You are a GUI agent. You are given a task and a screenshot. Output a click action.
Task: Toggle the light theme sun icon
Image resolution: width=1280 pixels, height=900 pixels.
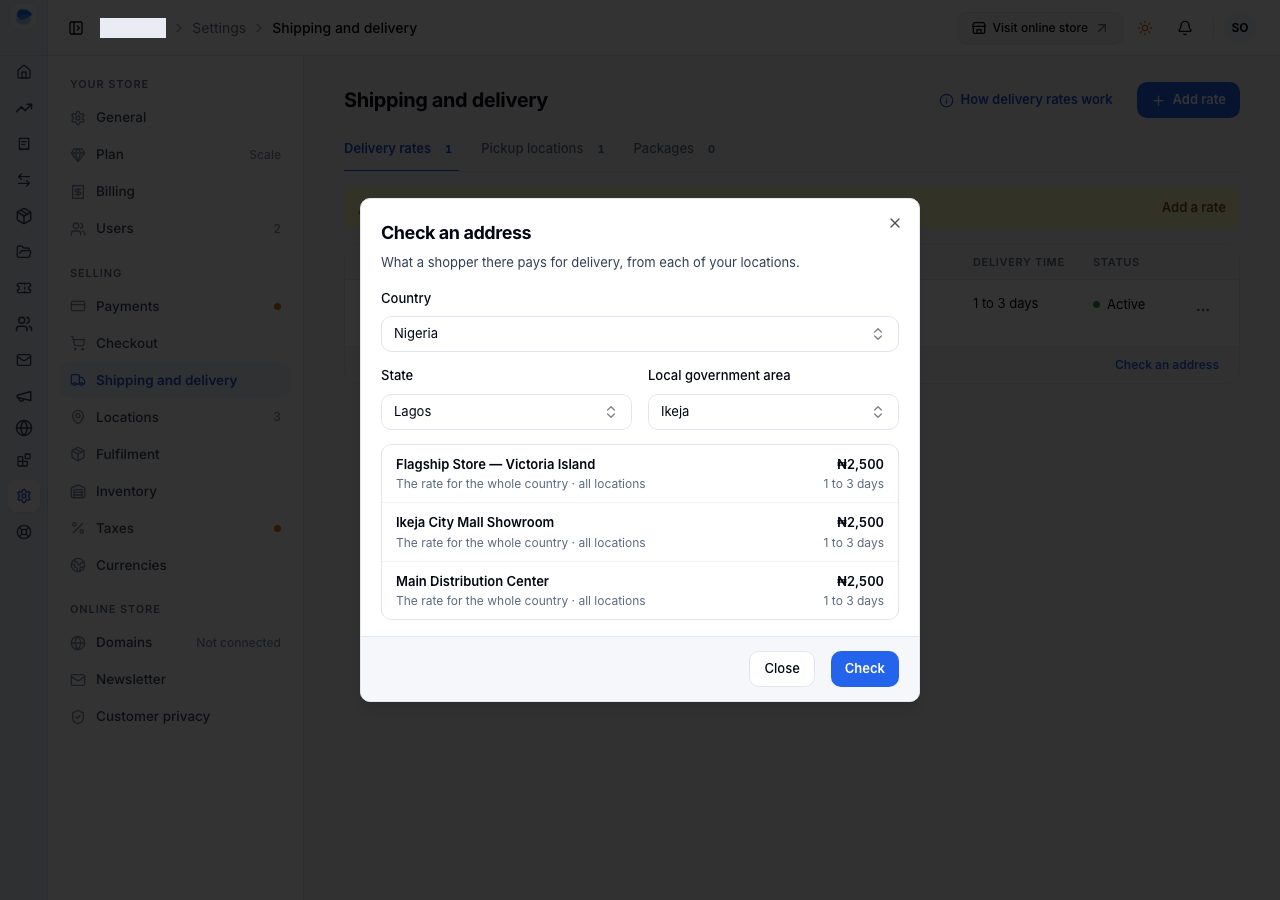1145,28
